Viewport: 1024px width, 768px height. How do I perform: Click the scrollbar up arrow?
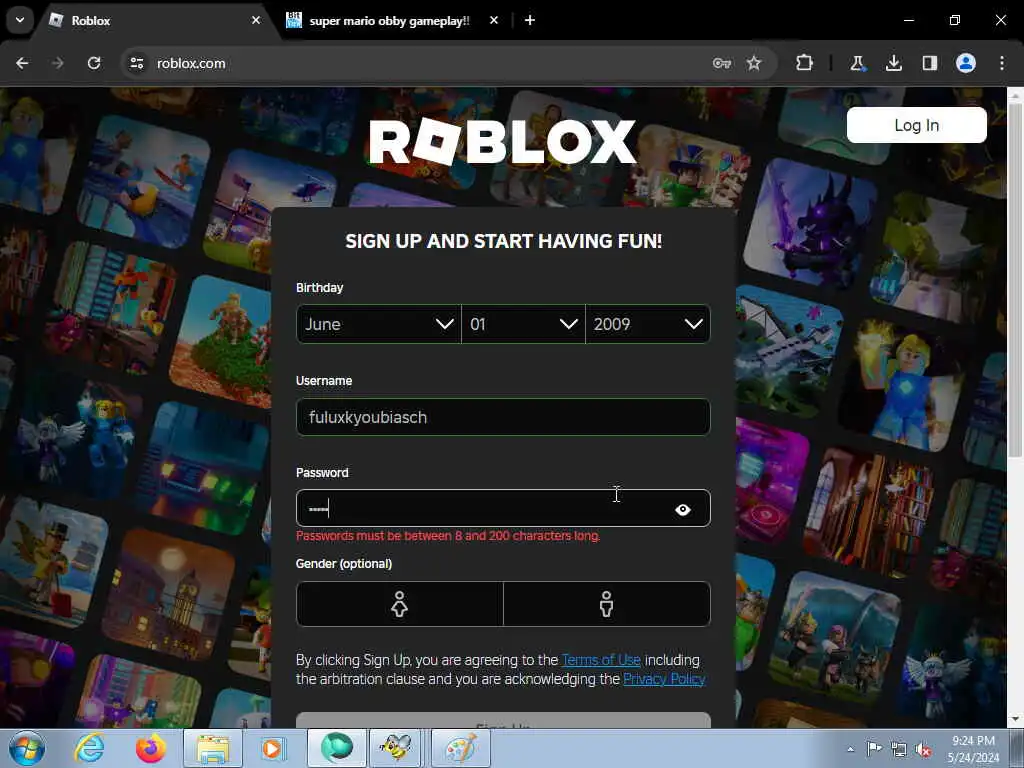coord(1015,95)
